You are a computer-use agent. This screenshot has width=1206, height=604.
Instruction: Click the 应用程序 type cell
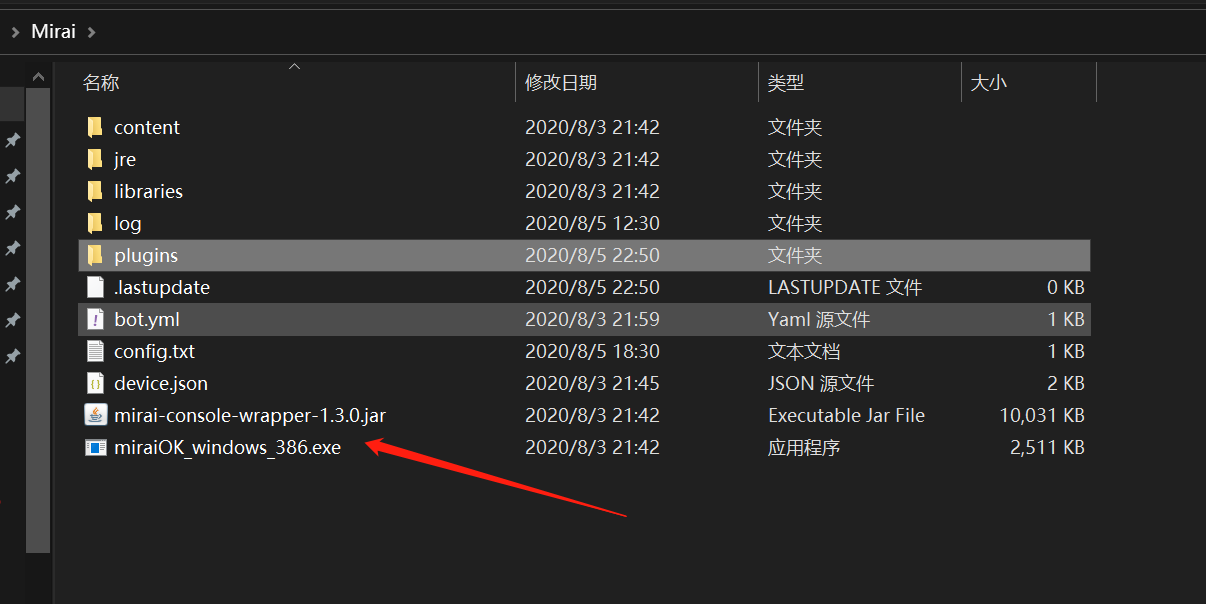(x=804, y=447)
